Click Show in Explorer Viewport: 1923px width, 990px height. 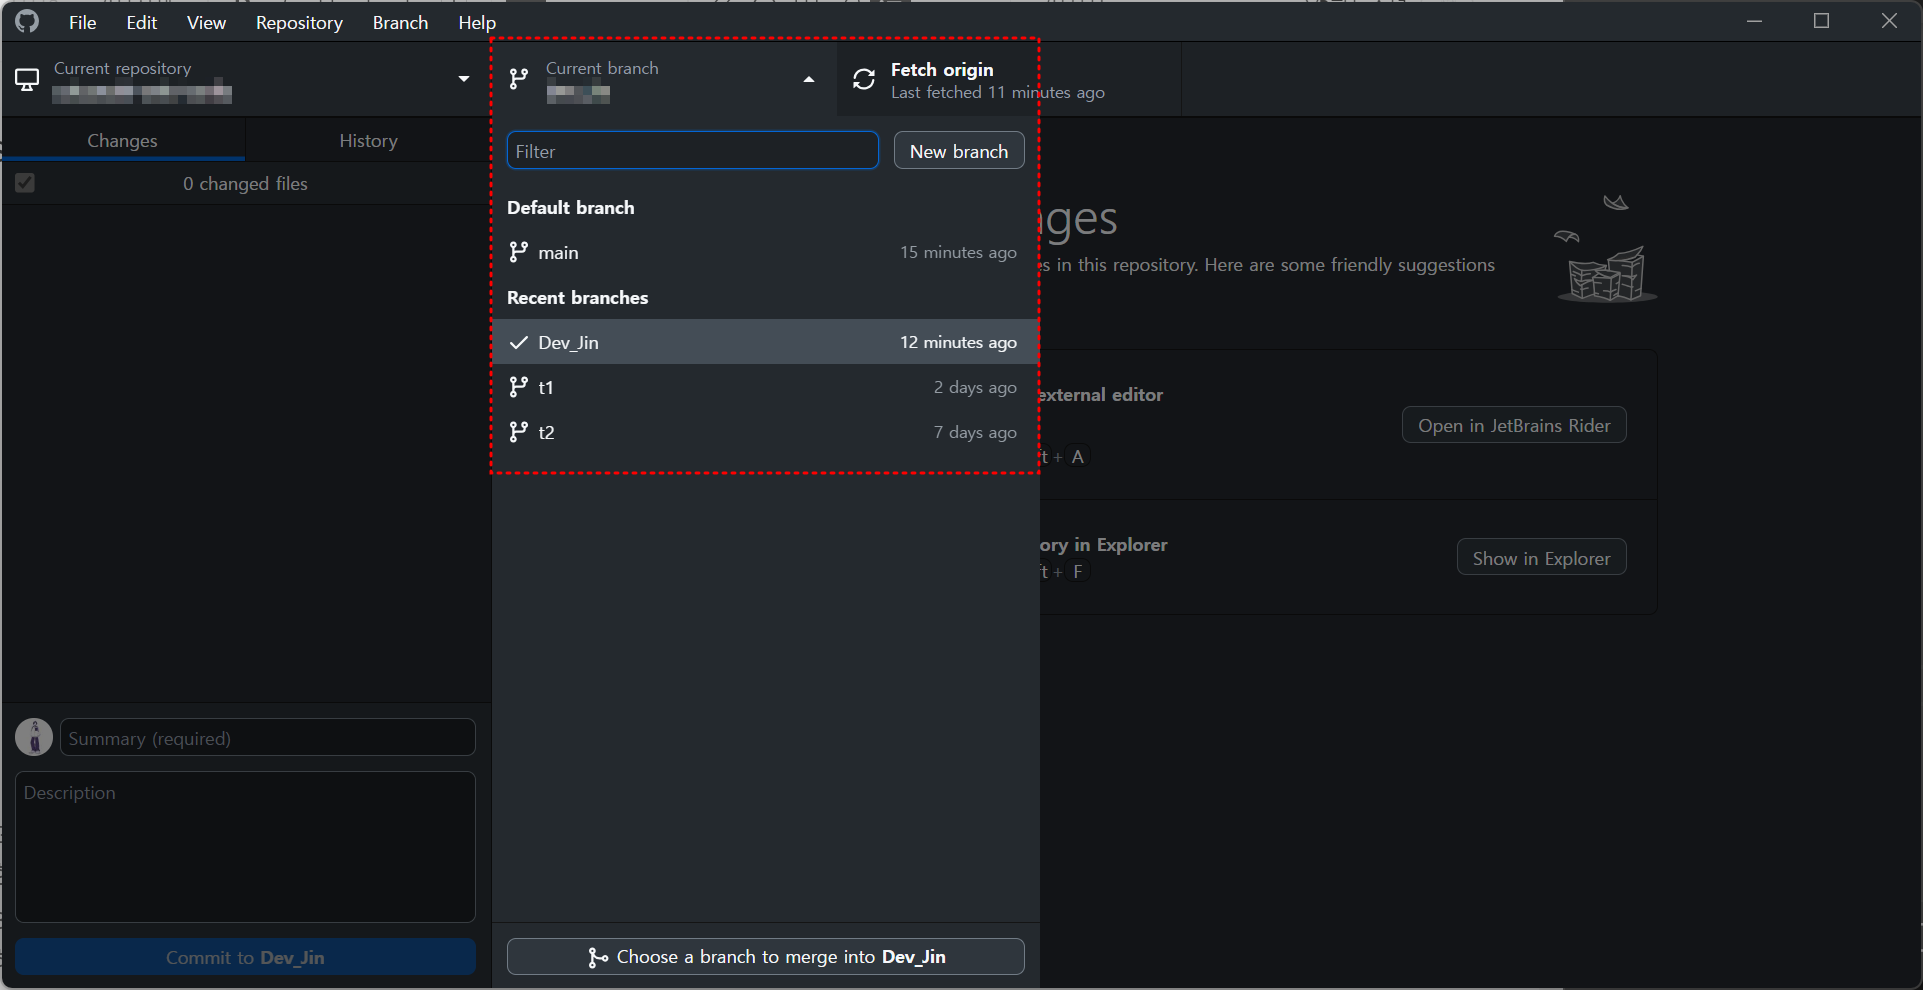1540,557
